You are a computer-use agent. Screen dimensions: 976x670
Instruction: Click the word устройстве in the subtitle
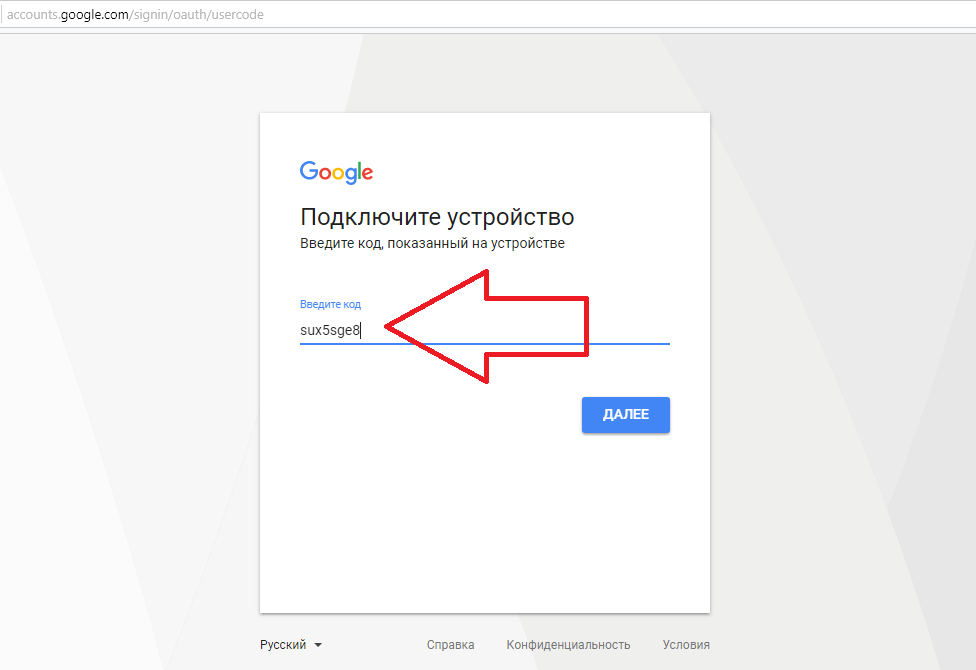(x=526, y=243)
